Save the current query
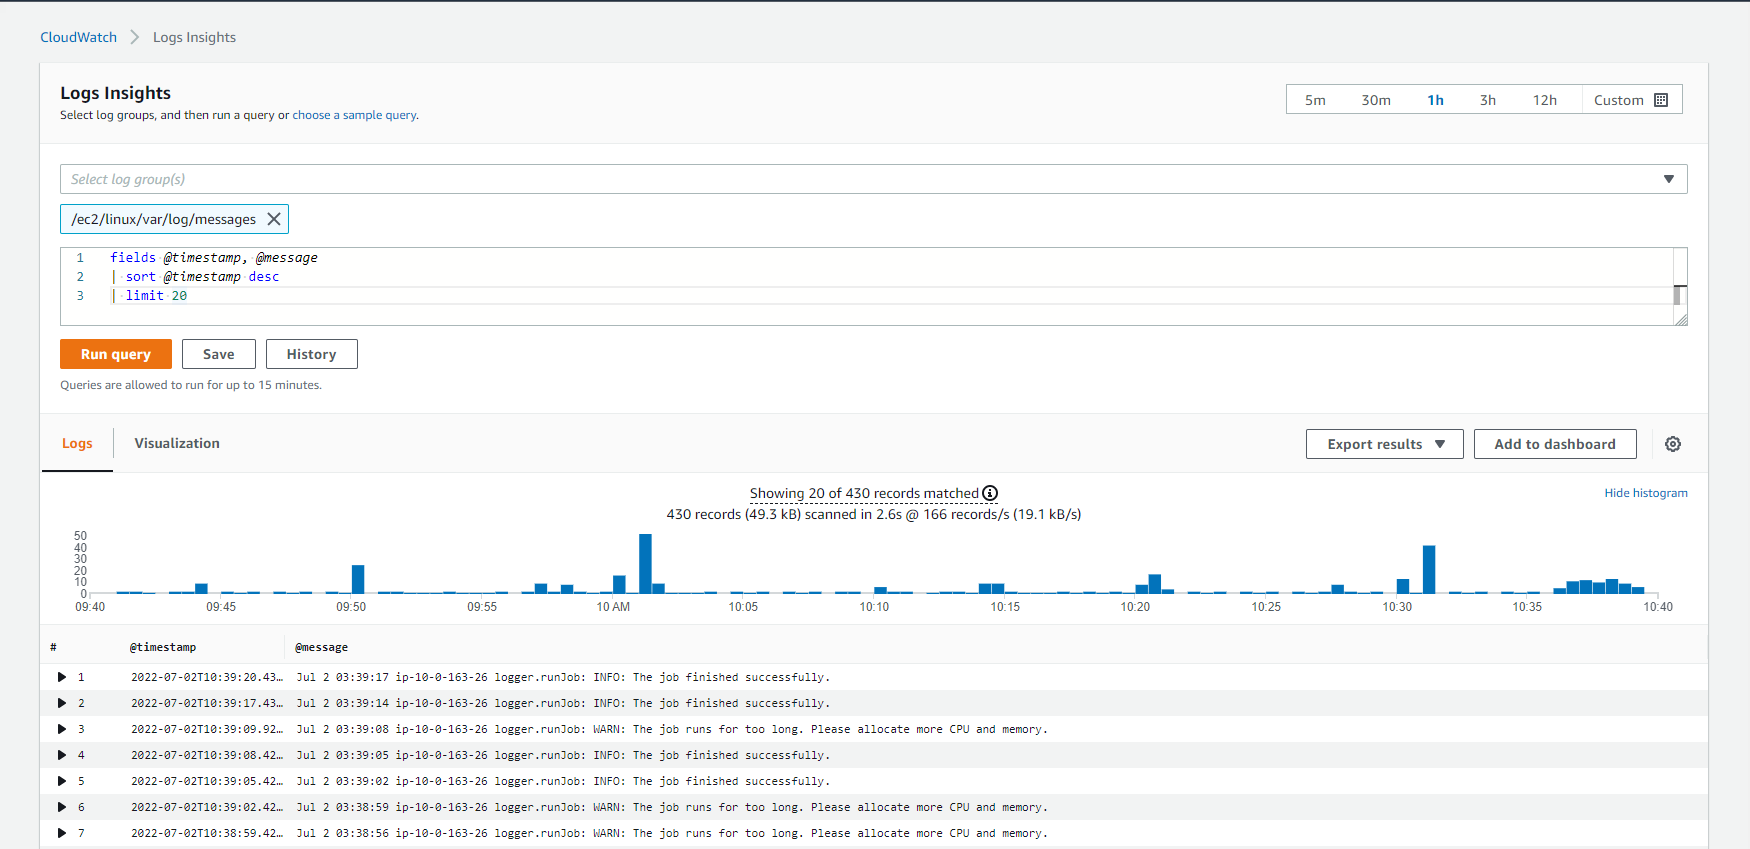 [219, 354]
